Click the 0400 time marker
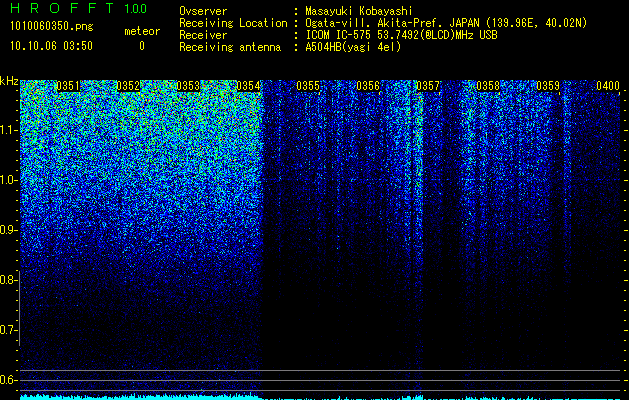The width and height of the screenshot is (629, 400). 608,86
